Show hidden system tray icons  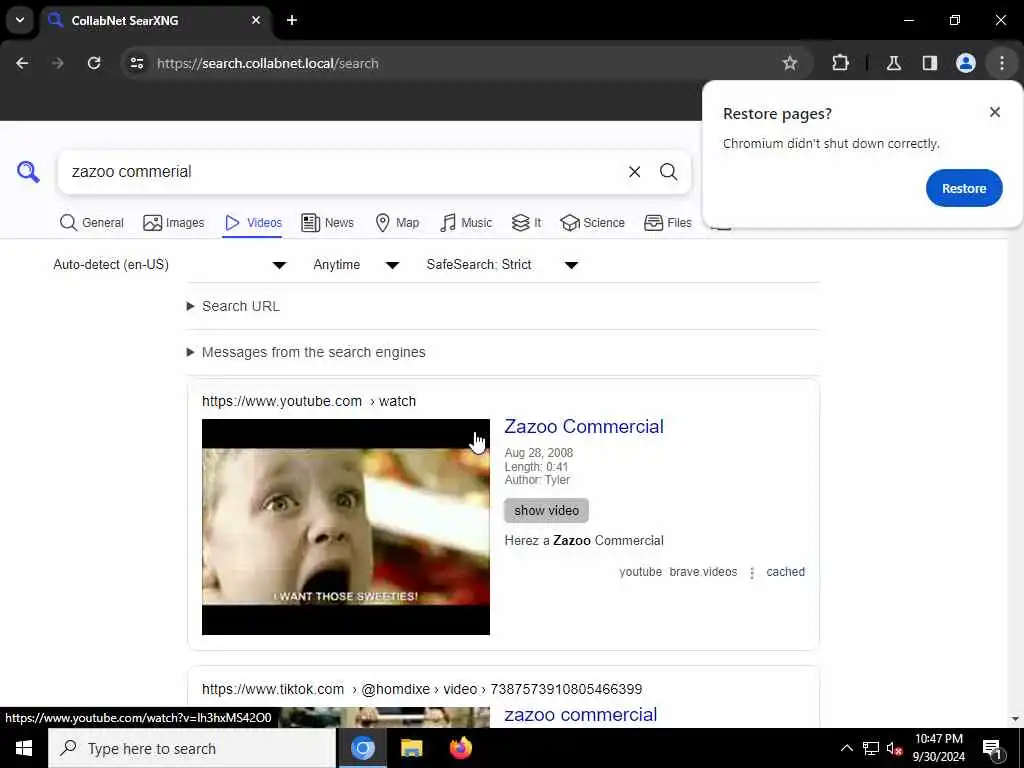click(846, 748)
